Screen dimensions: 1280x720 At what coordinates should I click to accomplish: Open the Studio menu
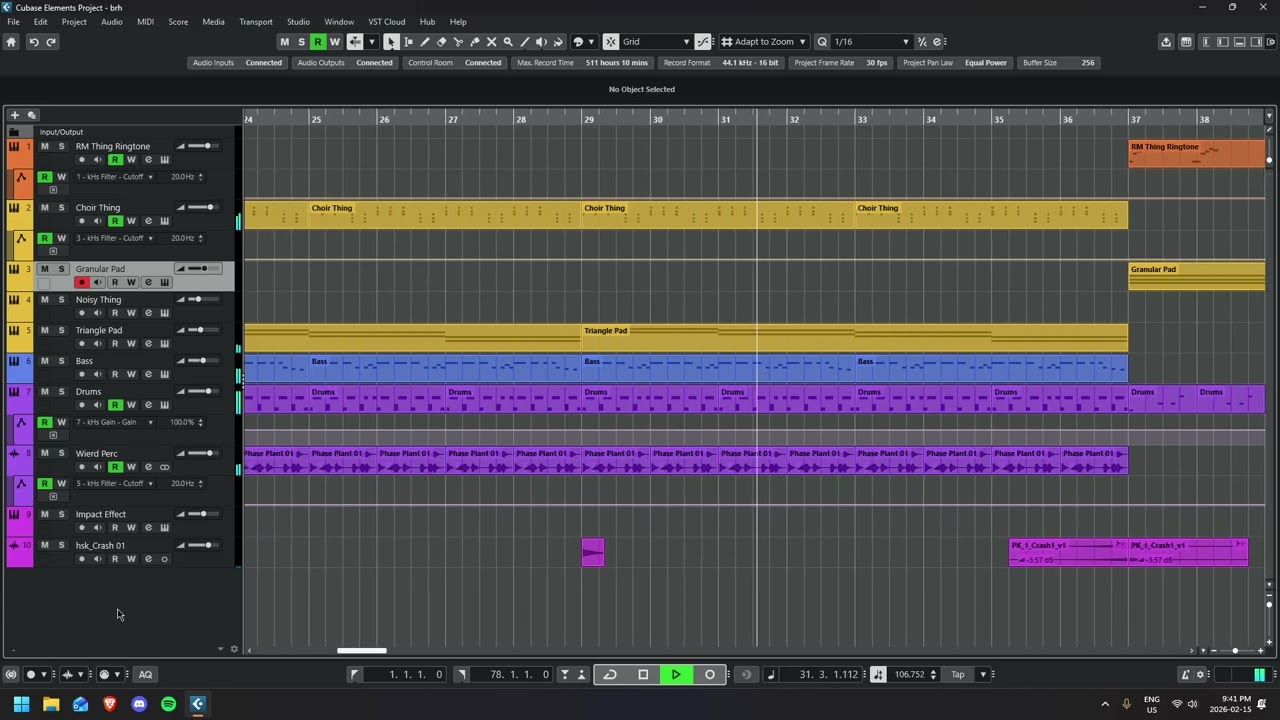[x=298, y=22]
